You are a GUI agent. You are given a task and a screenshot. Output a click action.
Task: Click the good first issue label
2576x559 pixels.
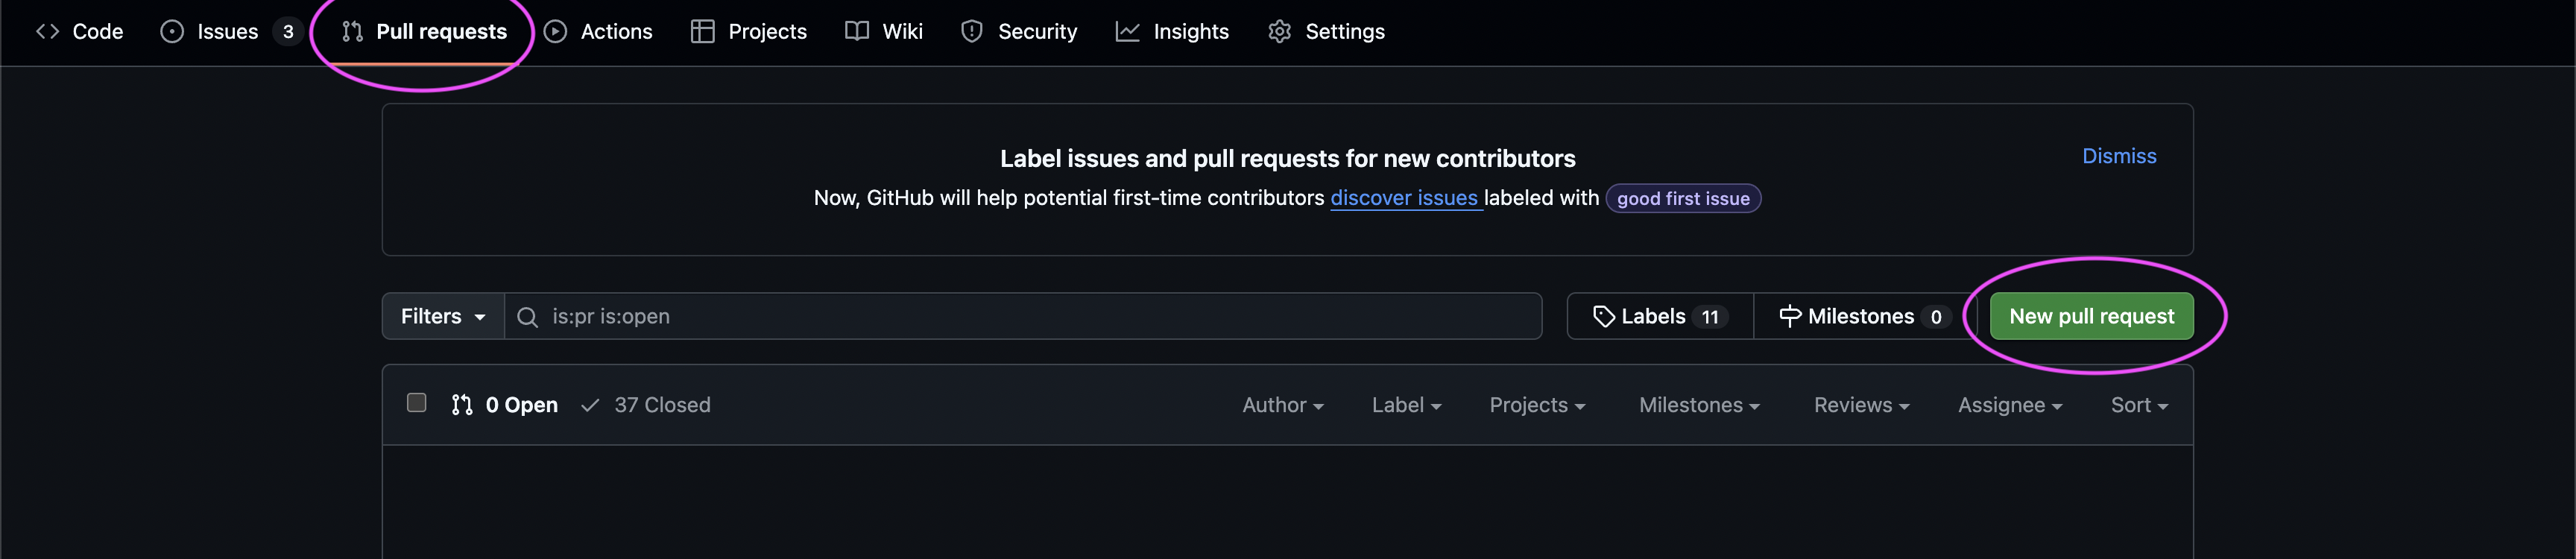pyautogui.click(x=1682, y=199)
